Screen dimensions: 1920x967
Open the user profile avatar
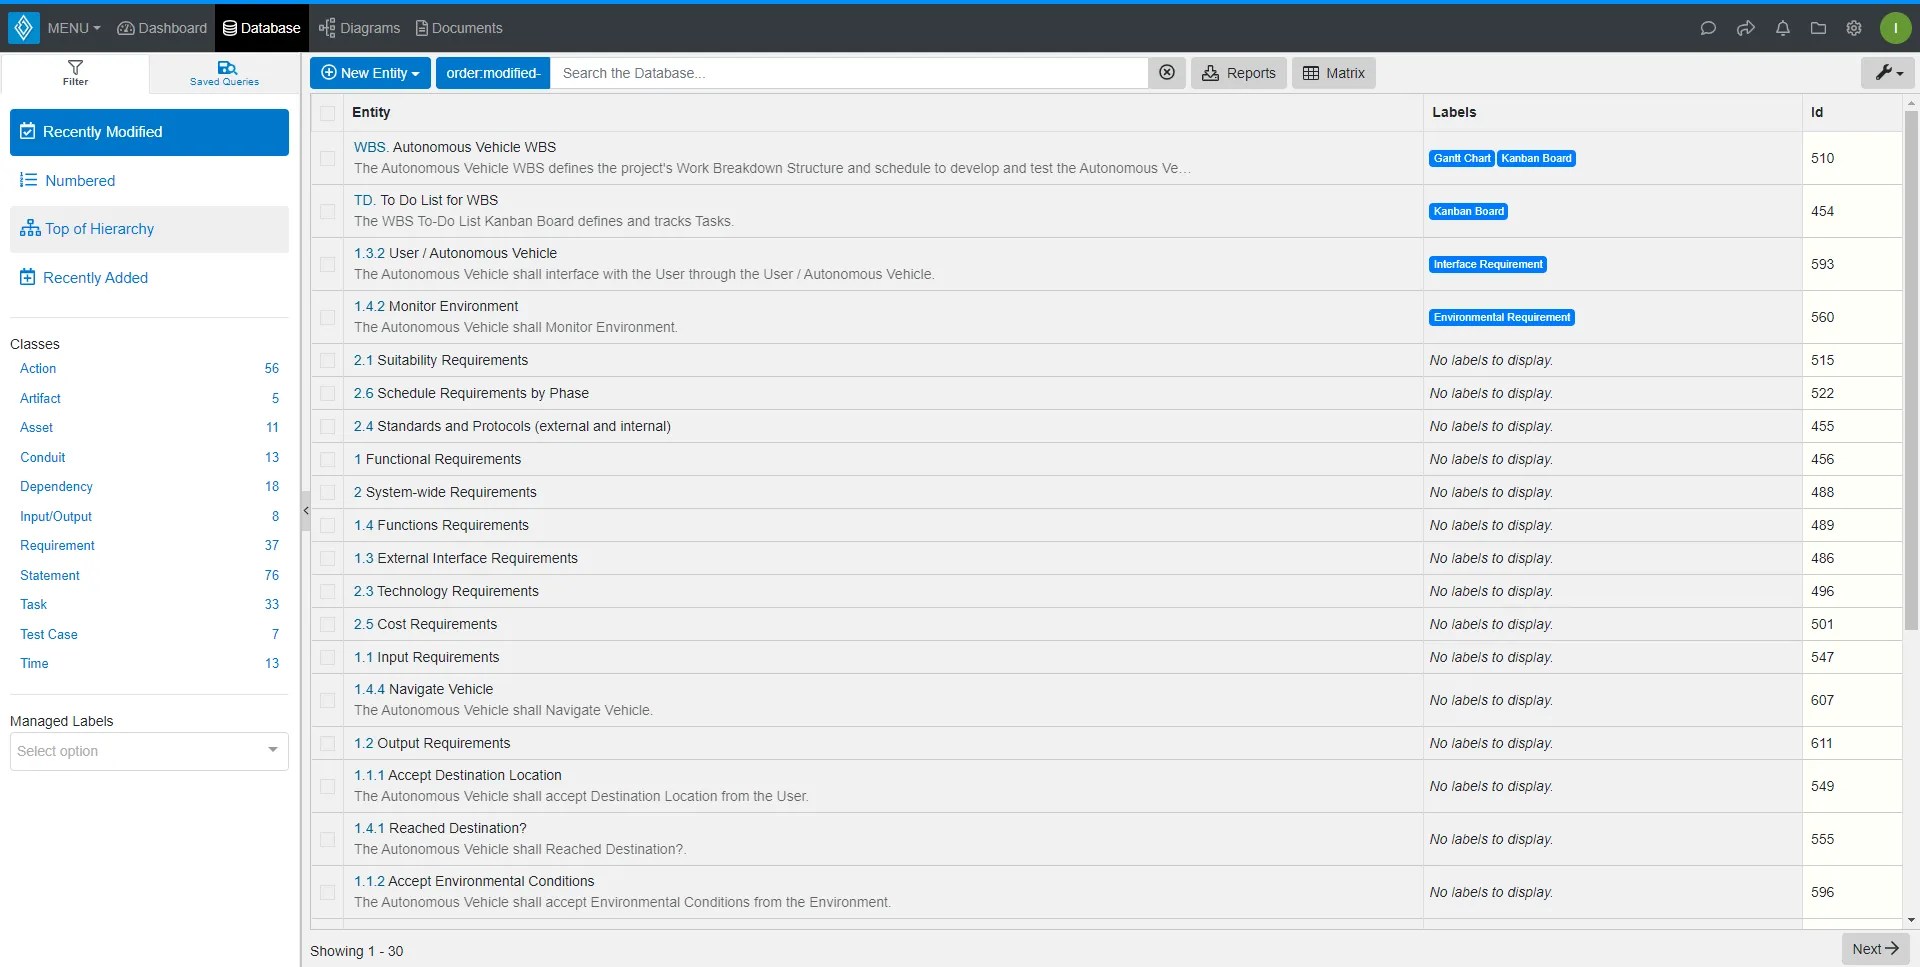point(1895,28)
